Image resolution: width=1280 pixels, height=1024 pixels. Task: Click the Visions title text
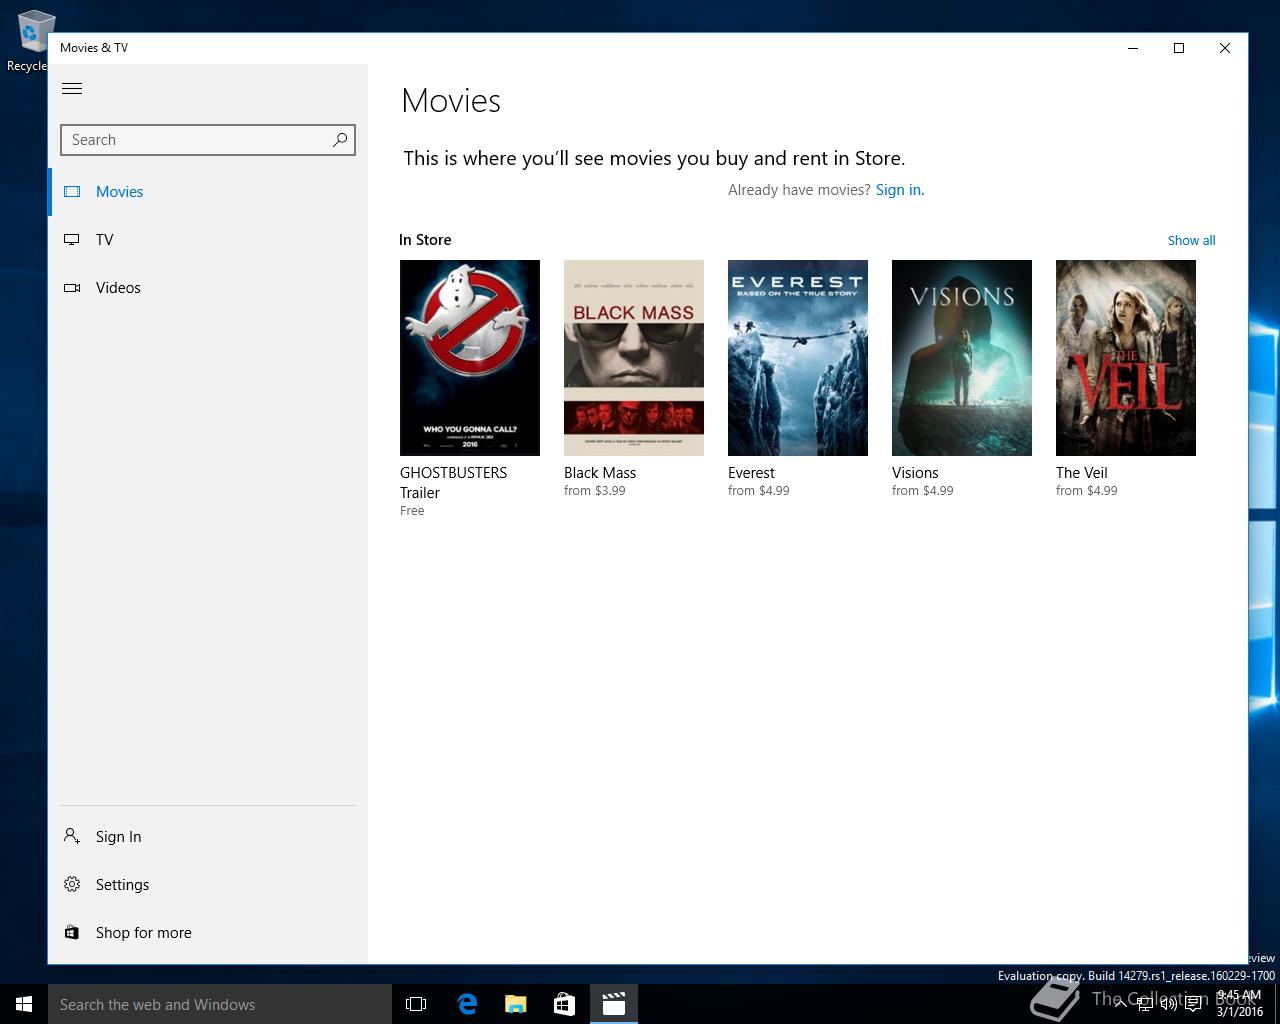(915, 473)
